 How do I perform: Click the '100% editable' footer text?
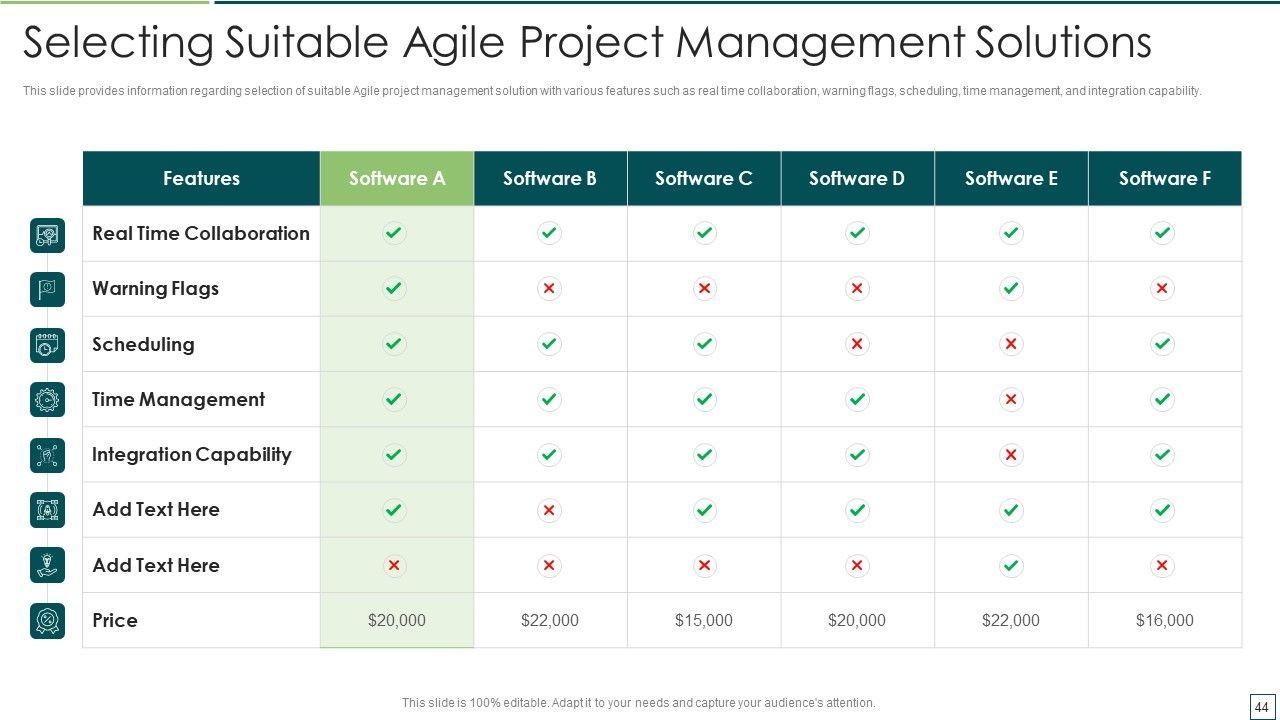(x=638, y=703)
